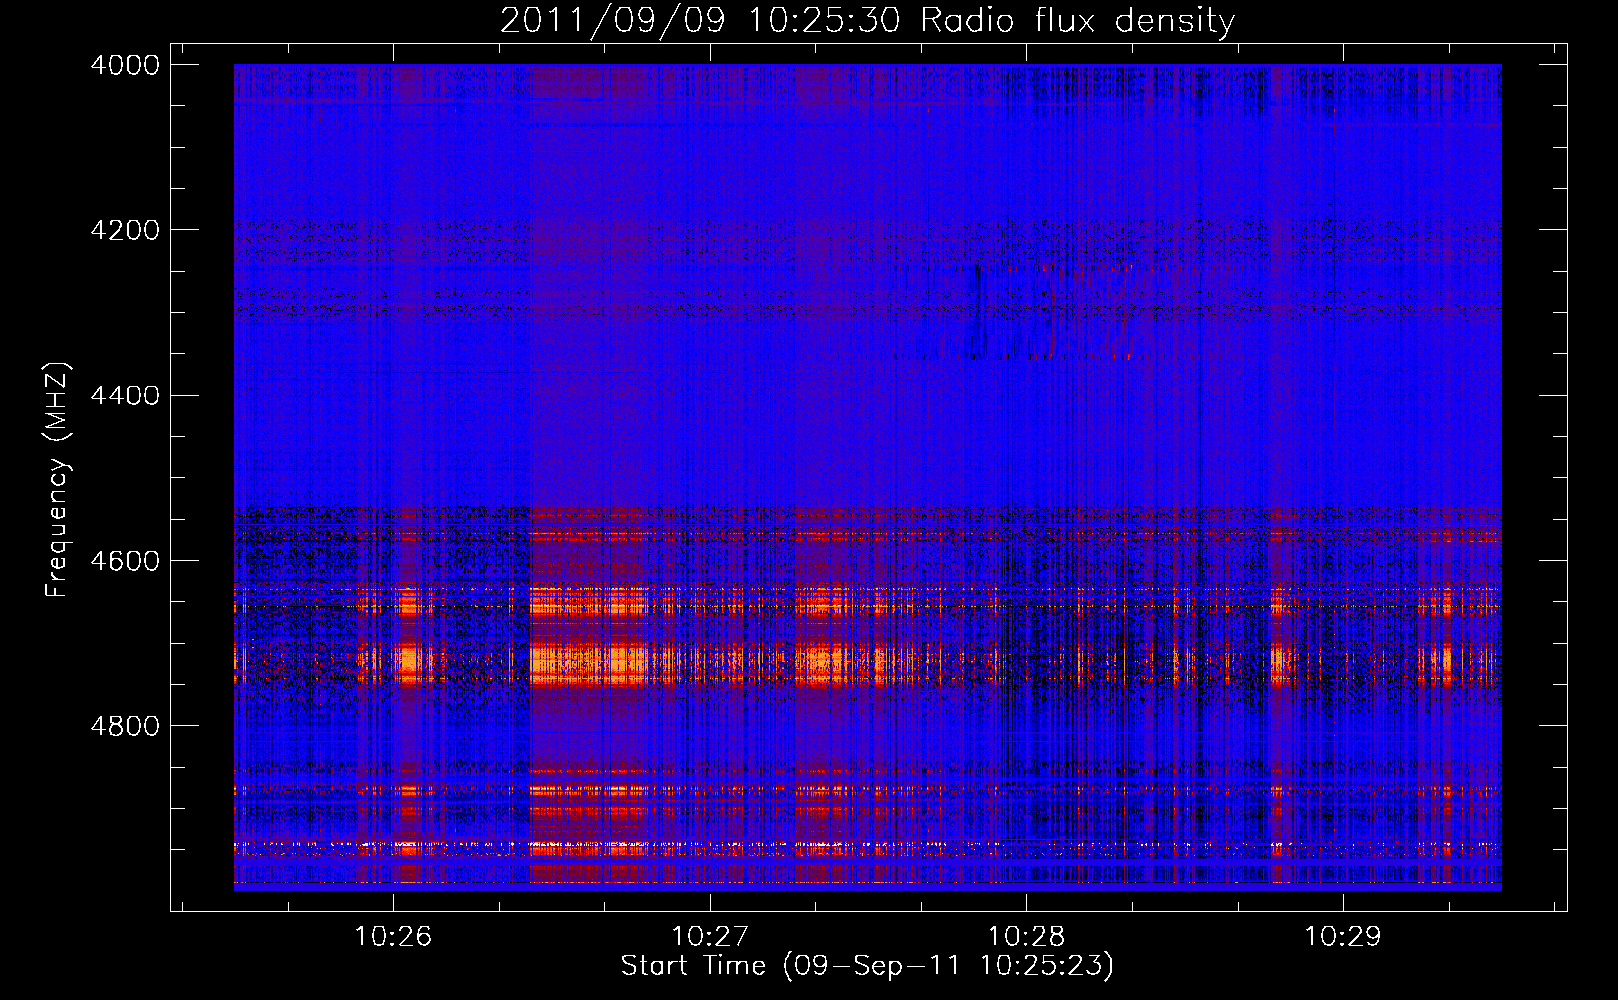Click the 'Frequency (MHZ)' vertical axis title
Viewport: 1618px width, 1000px height.
(x=57, y=480)
